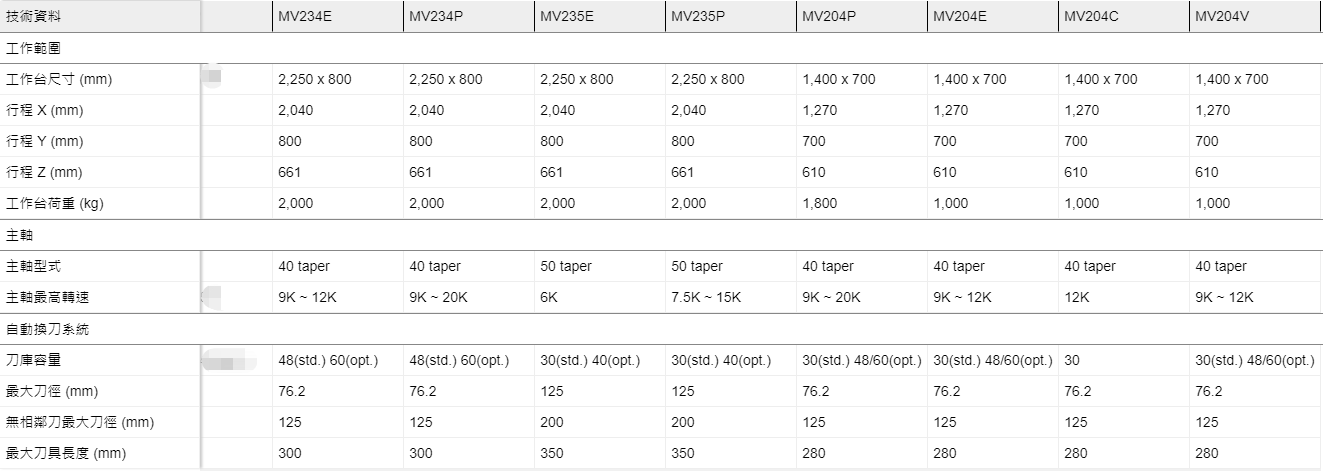Select the MV234E column header
Viewport: 1323px width, 471px height.
pos(305,16)
